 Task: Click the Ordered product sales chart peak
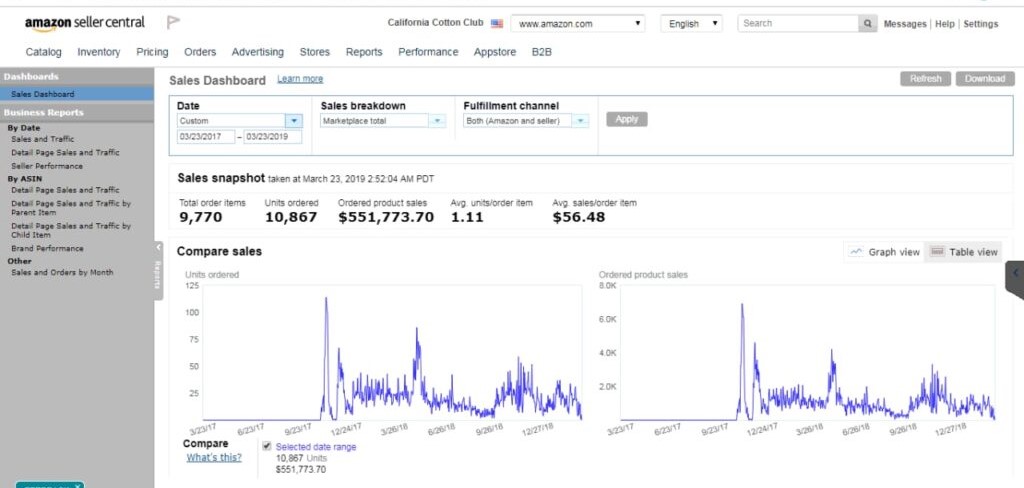tap(742, 305)
